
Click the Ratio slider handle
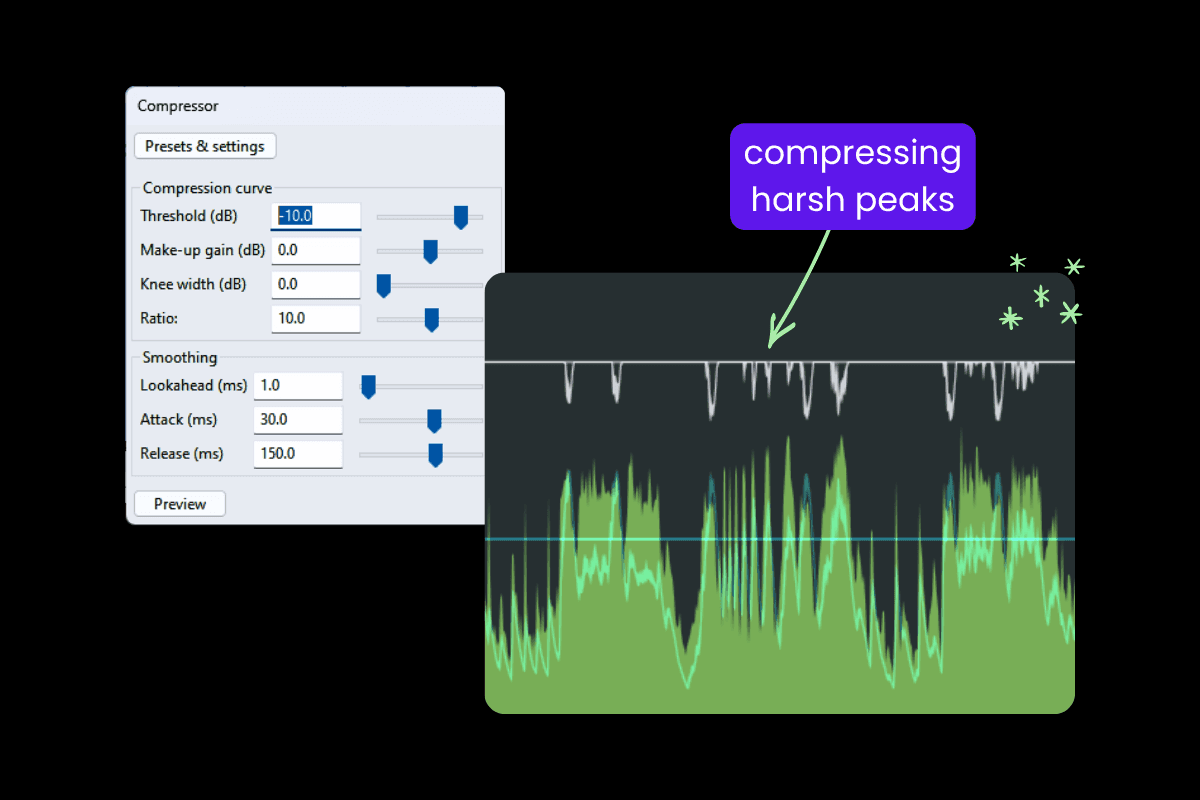432,319
